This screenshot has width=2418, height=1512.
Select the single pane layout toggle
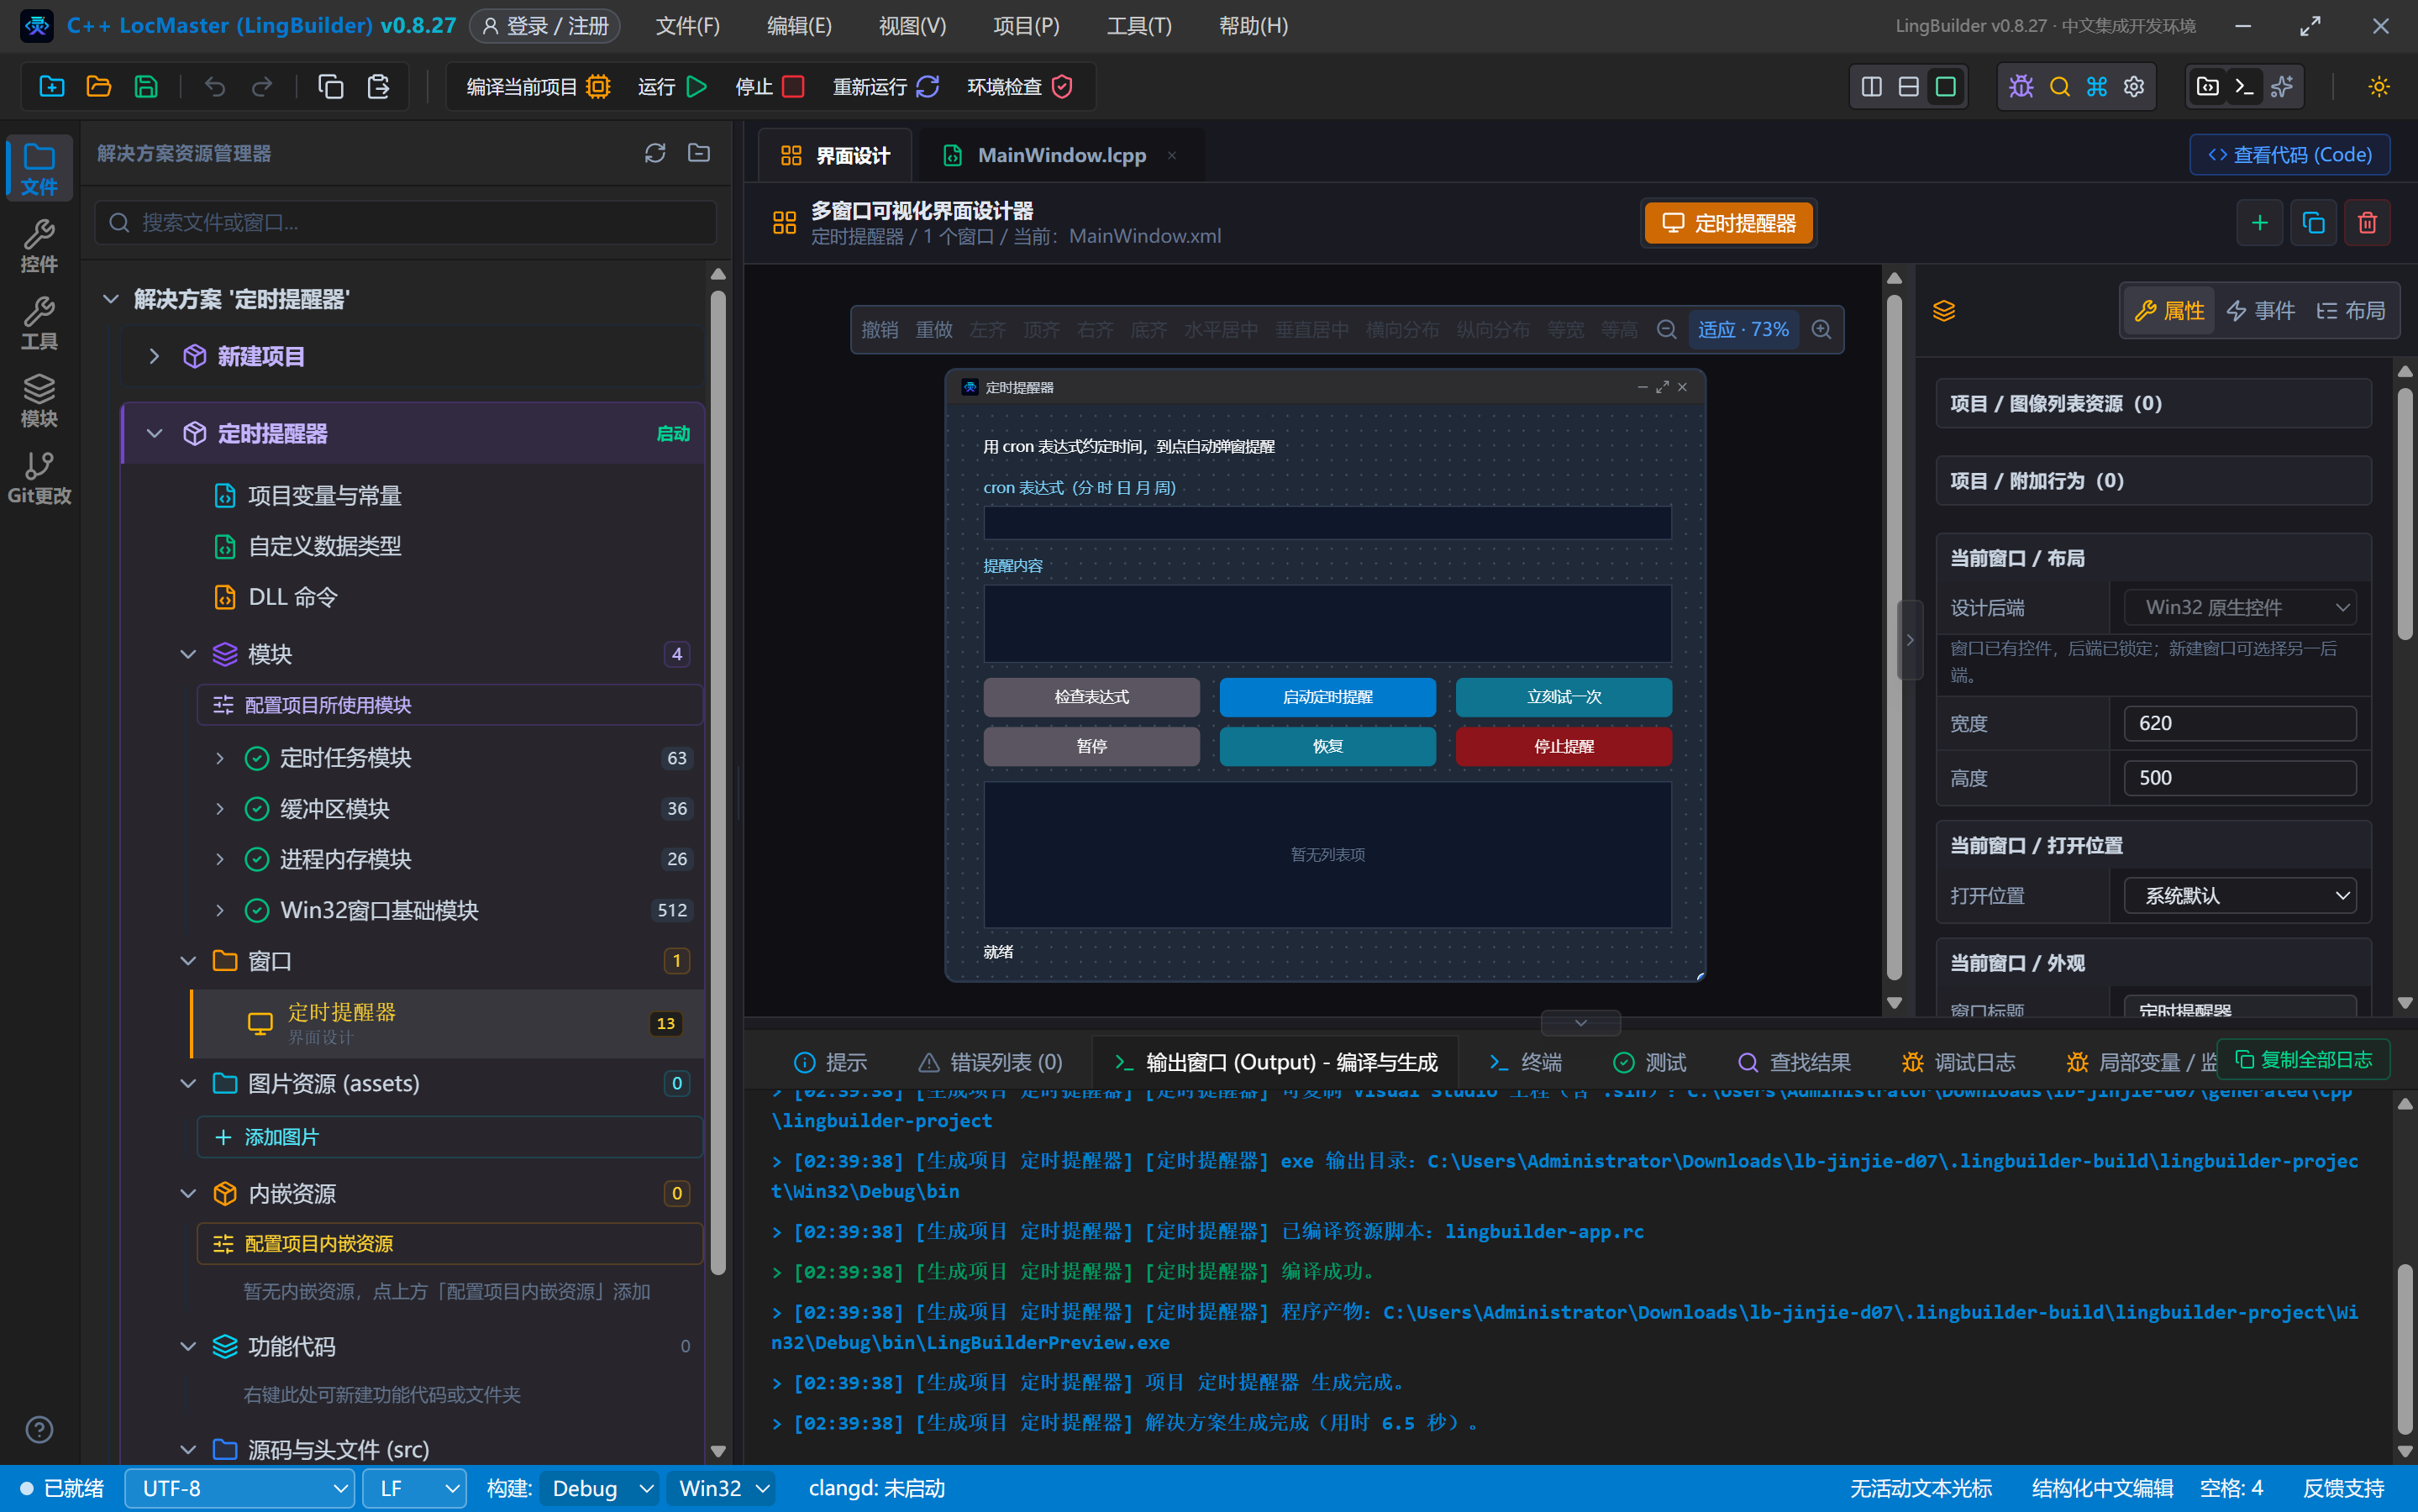point(1946,87)
